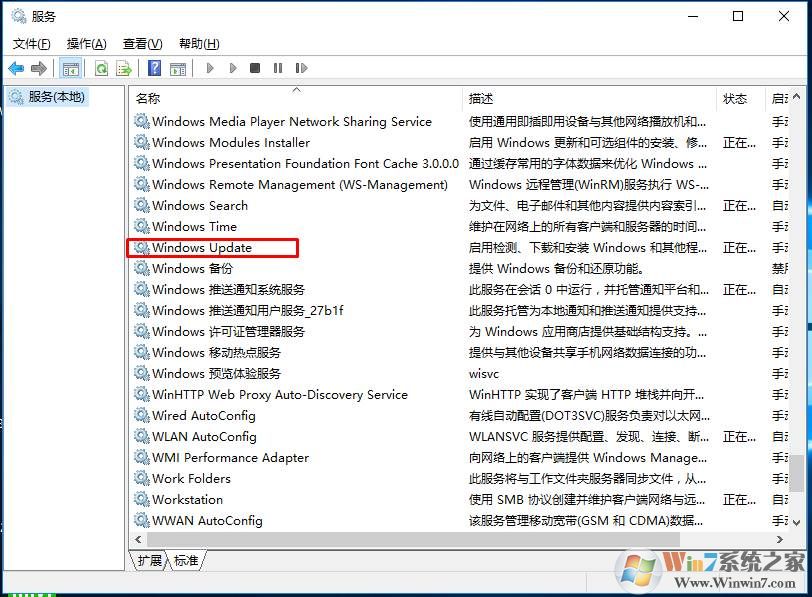Open the 帮助(H) menu
This screenshot has height=597, width=812.
(199, 43)
